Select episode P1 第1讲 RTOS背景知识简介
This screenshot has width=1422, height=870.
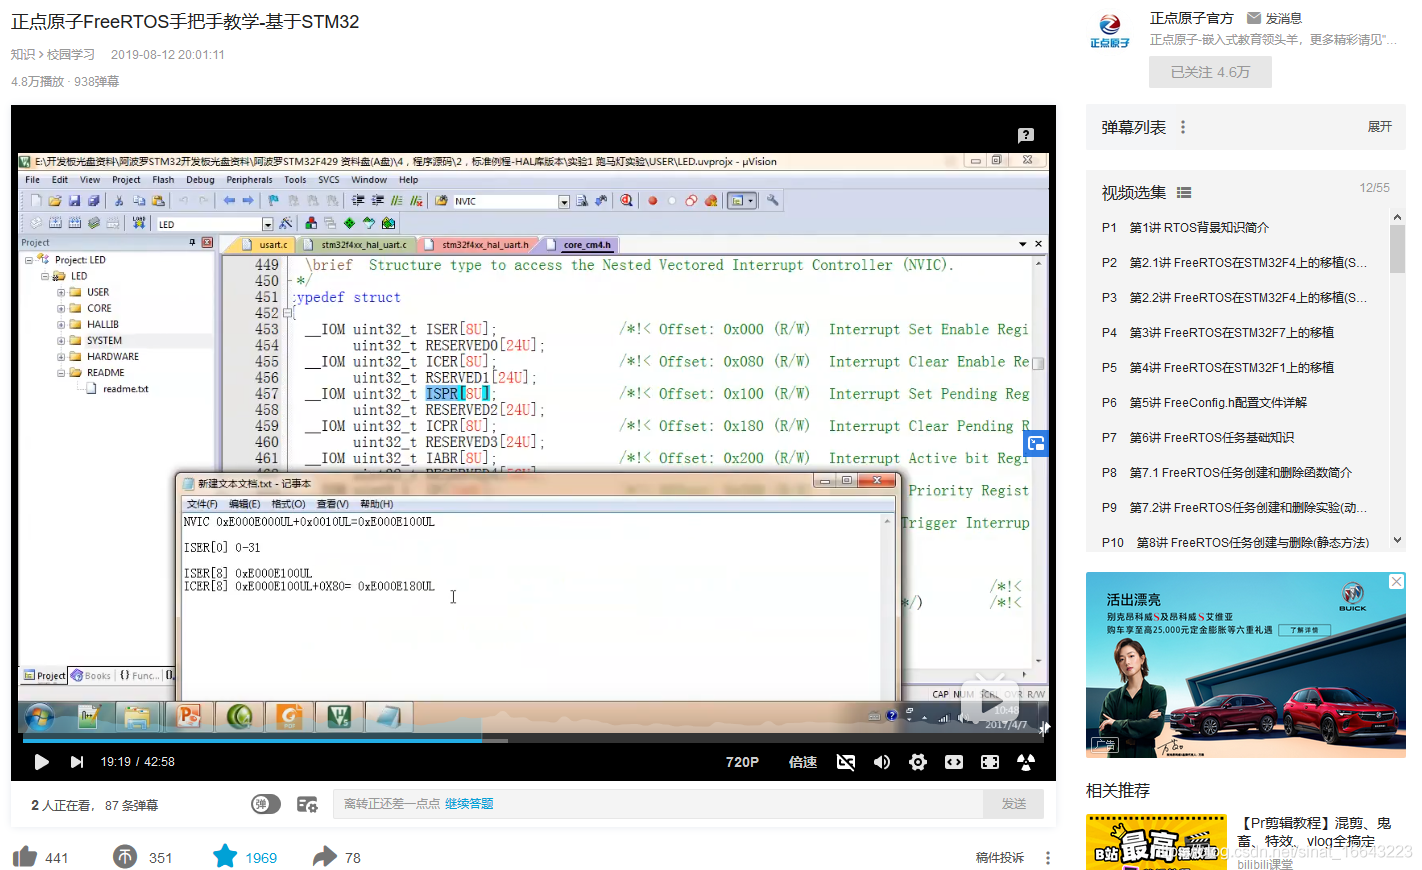point(1237,228)
